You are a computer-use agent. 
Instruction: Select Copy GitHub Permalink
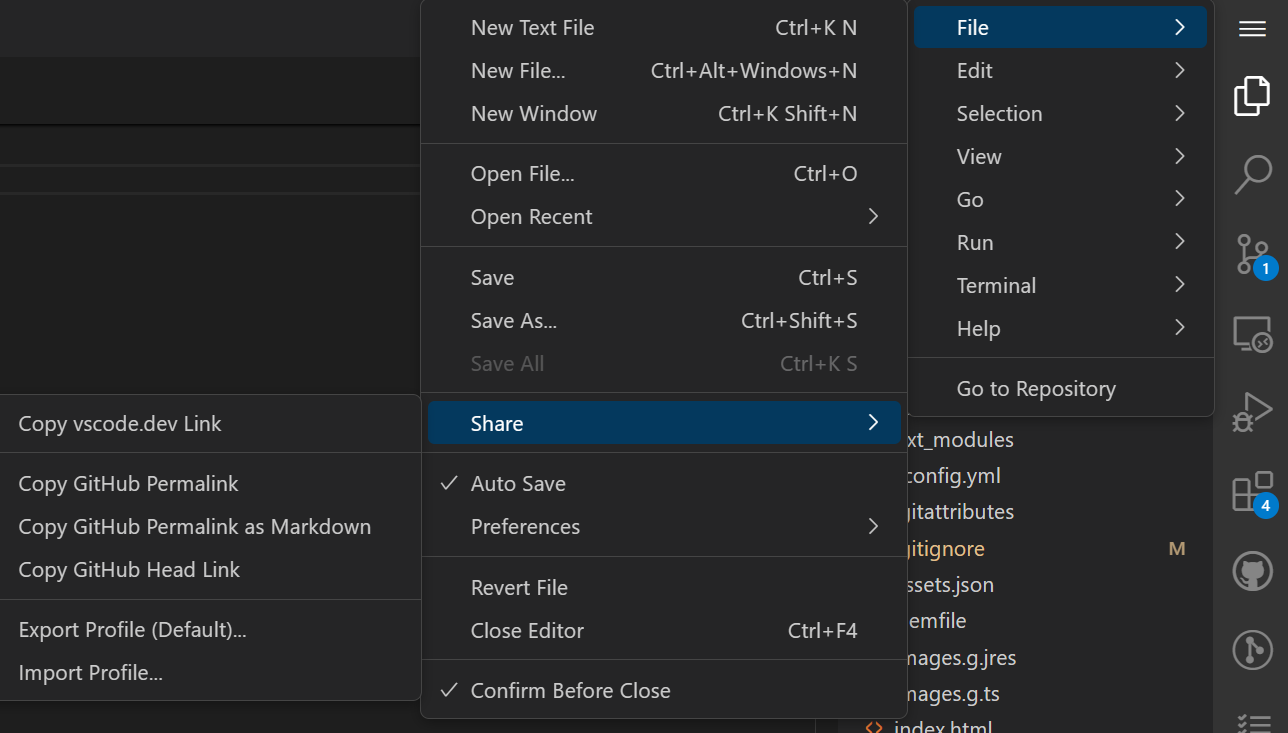[x=209, y=484]
